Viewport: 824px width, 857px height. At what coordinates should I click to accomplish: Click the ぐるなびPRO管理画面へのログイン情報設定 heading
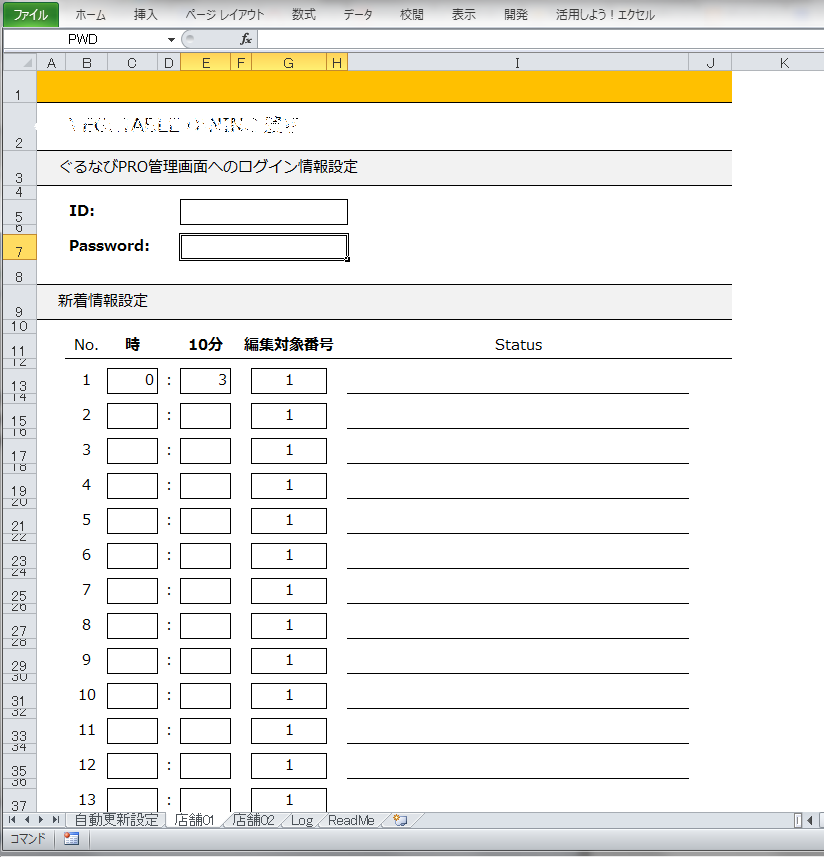[x=208, y=167]
